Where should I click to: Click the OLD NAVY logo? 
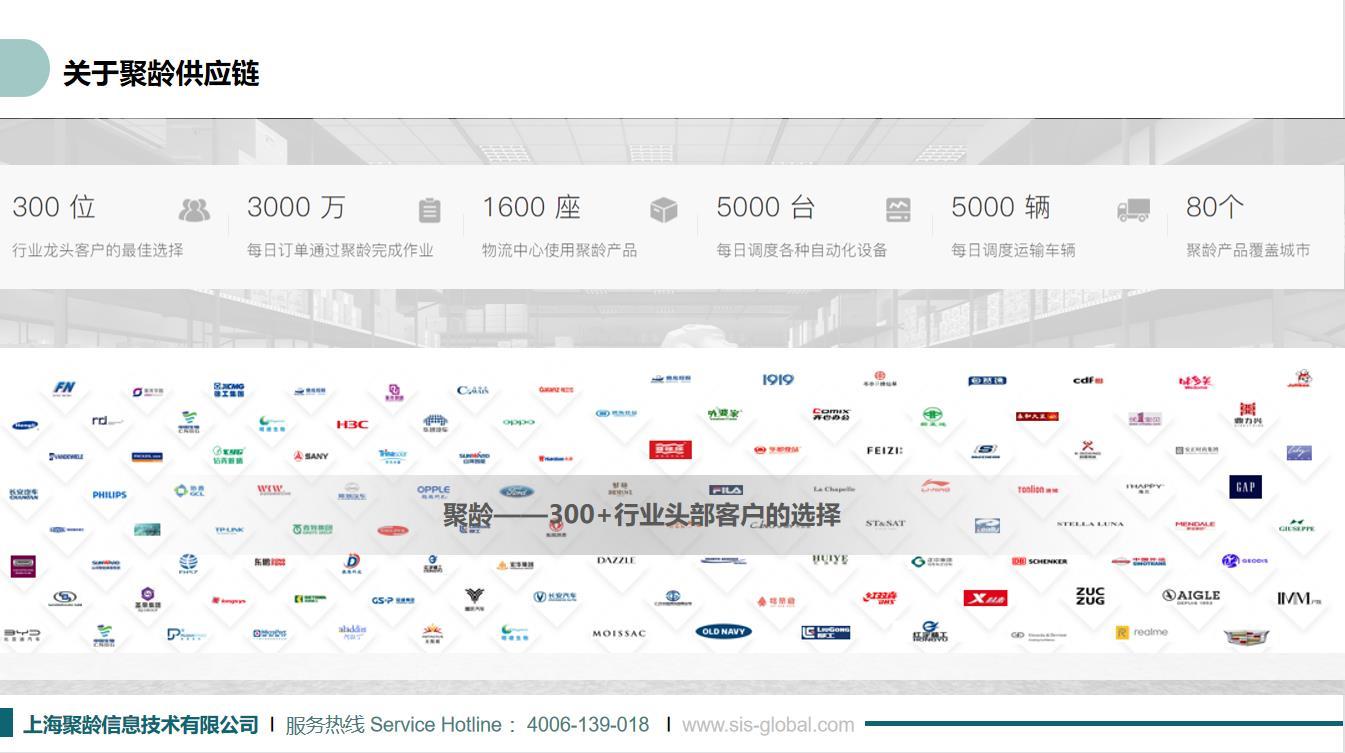723,632
